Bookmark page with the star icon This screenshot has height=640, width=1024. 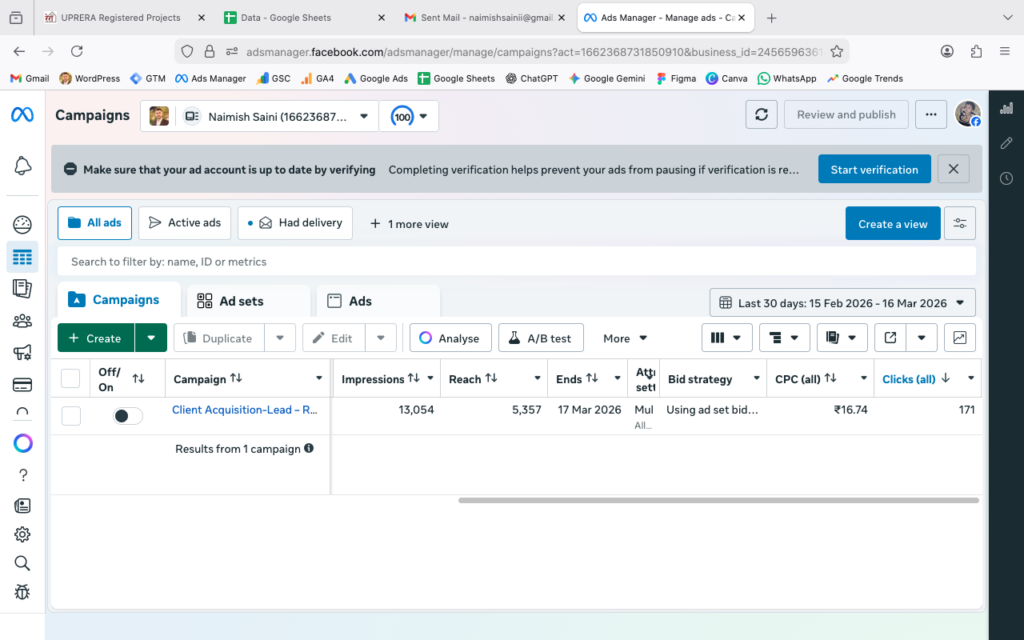coord(837,52)
